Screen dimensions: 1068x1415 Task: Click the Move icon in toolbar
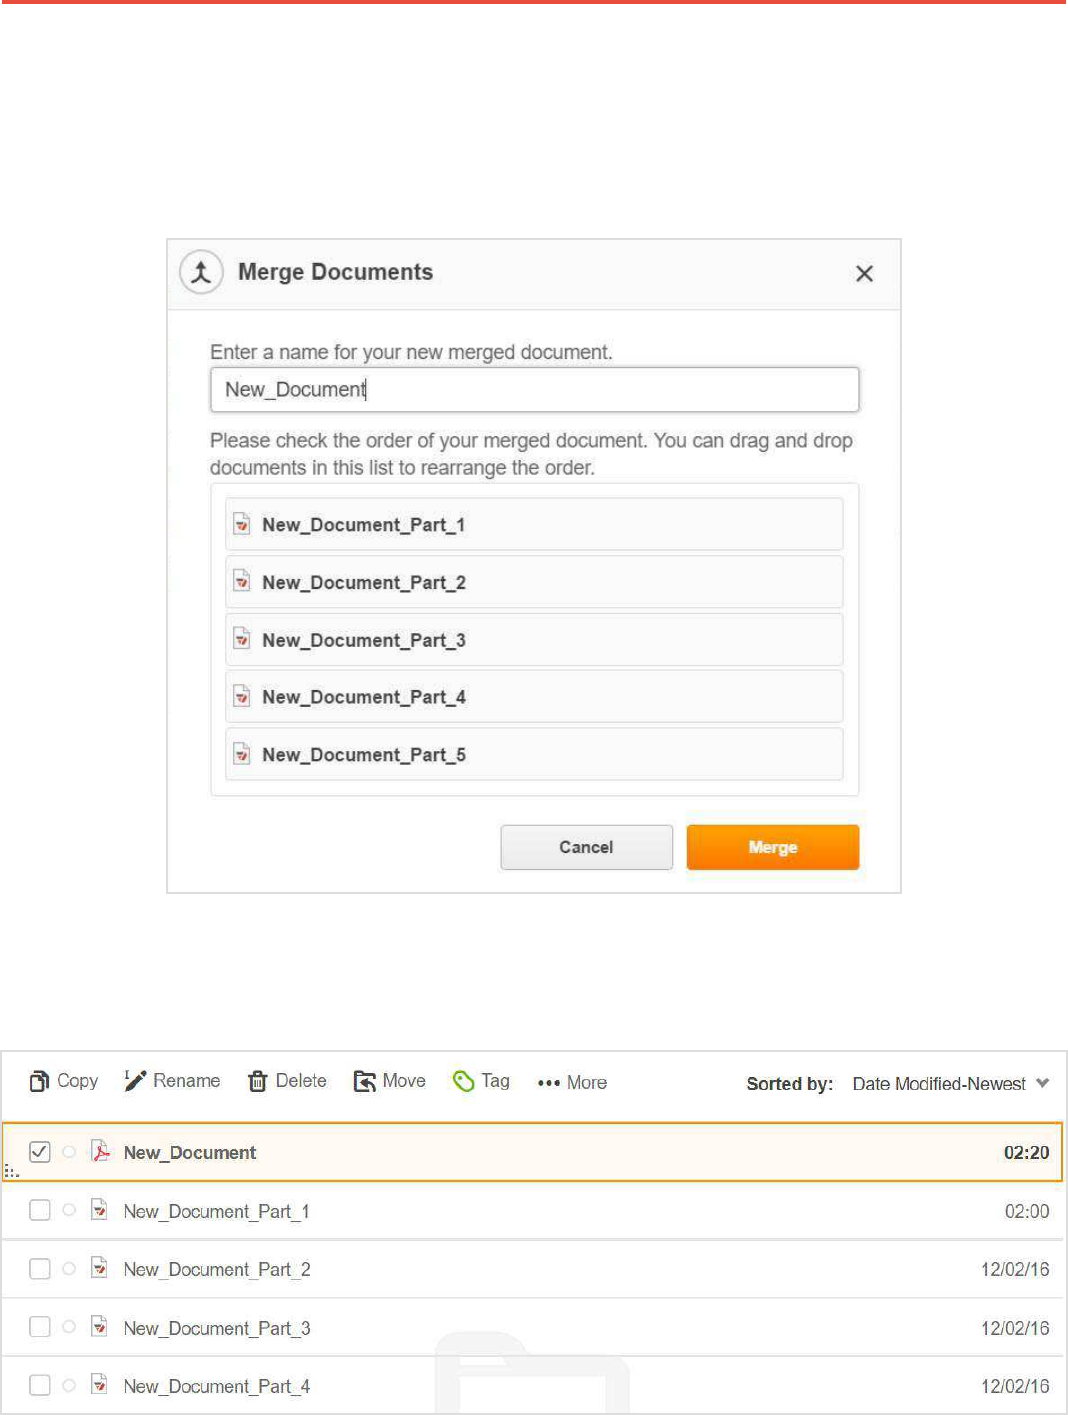(x=365, y=1081)
